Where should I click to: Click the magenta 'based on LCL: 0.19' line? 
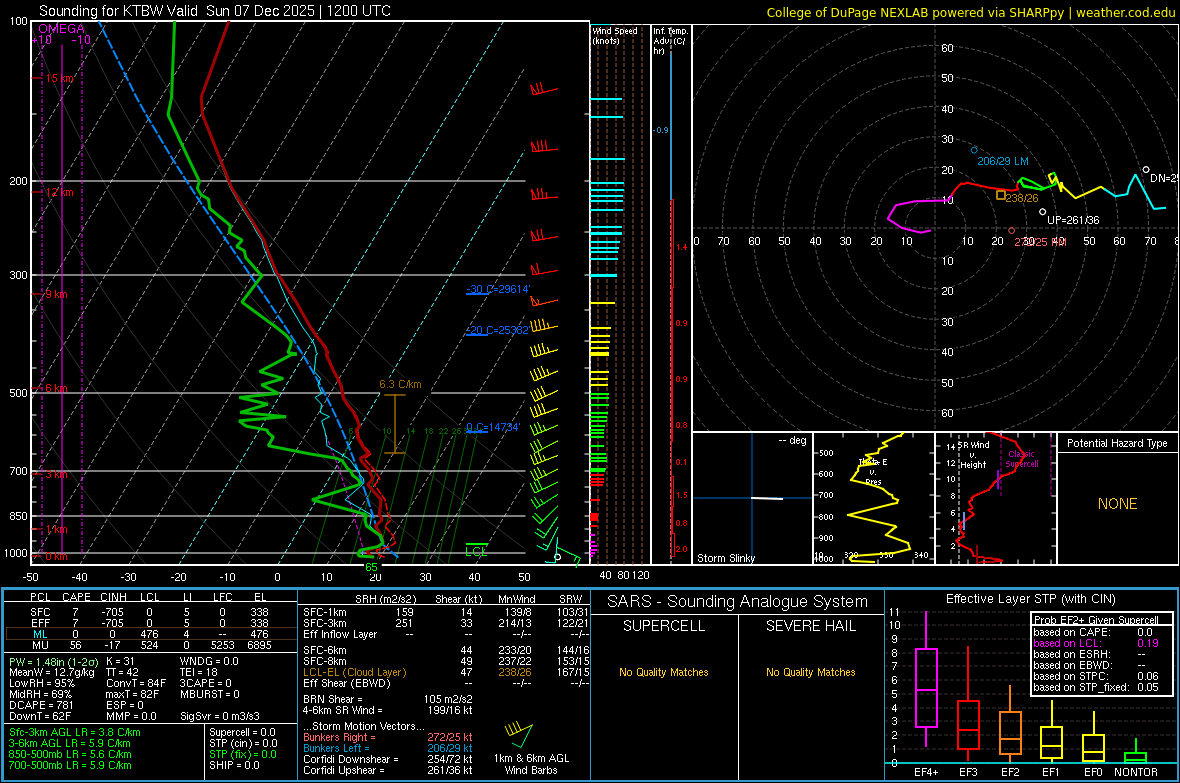pyautogui.click(x=1096, y=643)
